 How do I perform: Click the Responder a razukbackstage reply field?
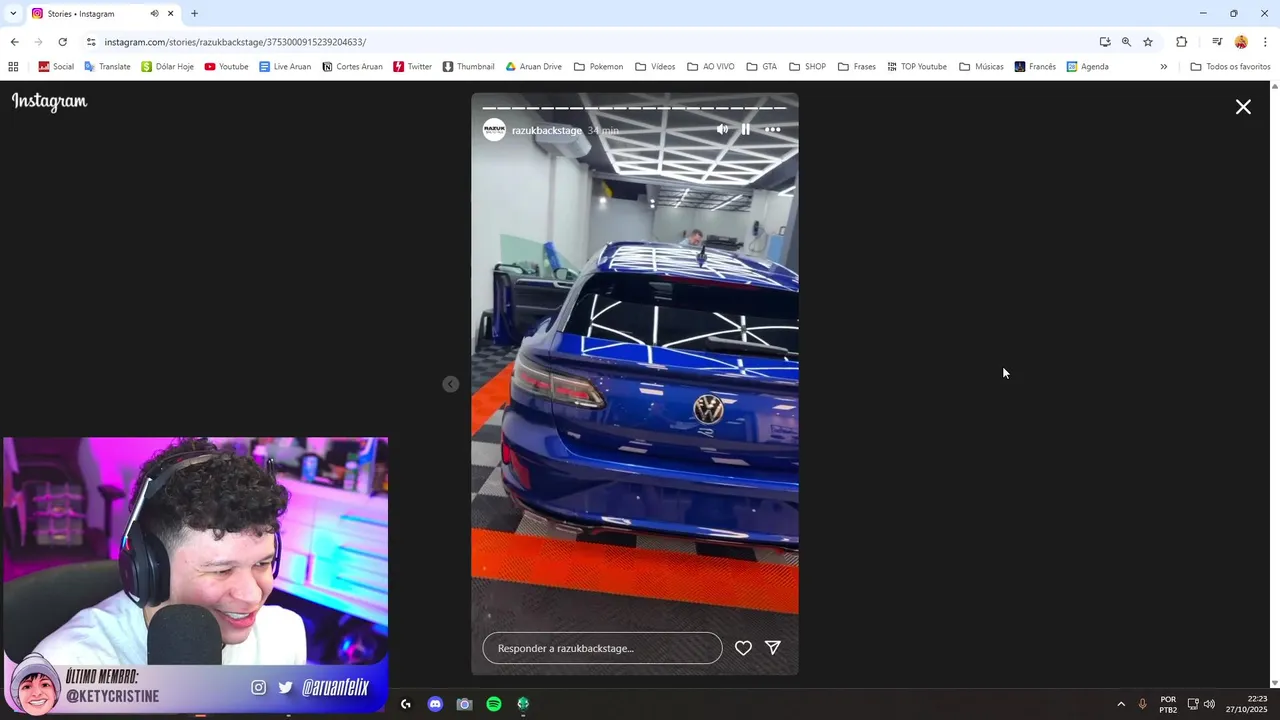602,648
